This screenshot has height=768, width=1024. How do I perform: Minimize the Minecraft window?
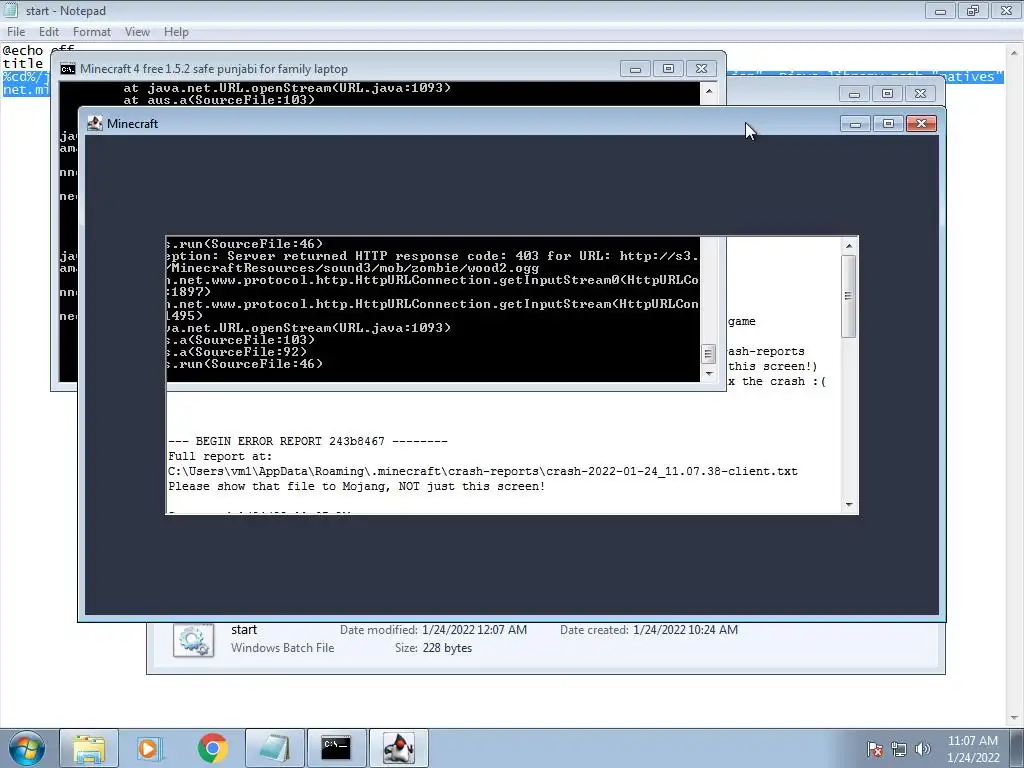(856, 123)
